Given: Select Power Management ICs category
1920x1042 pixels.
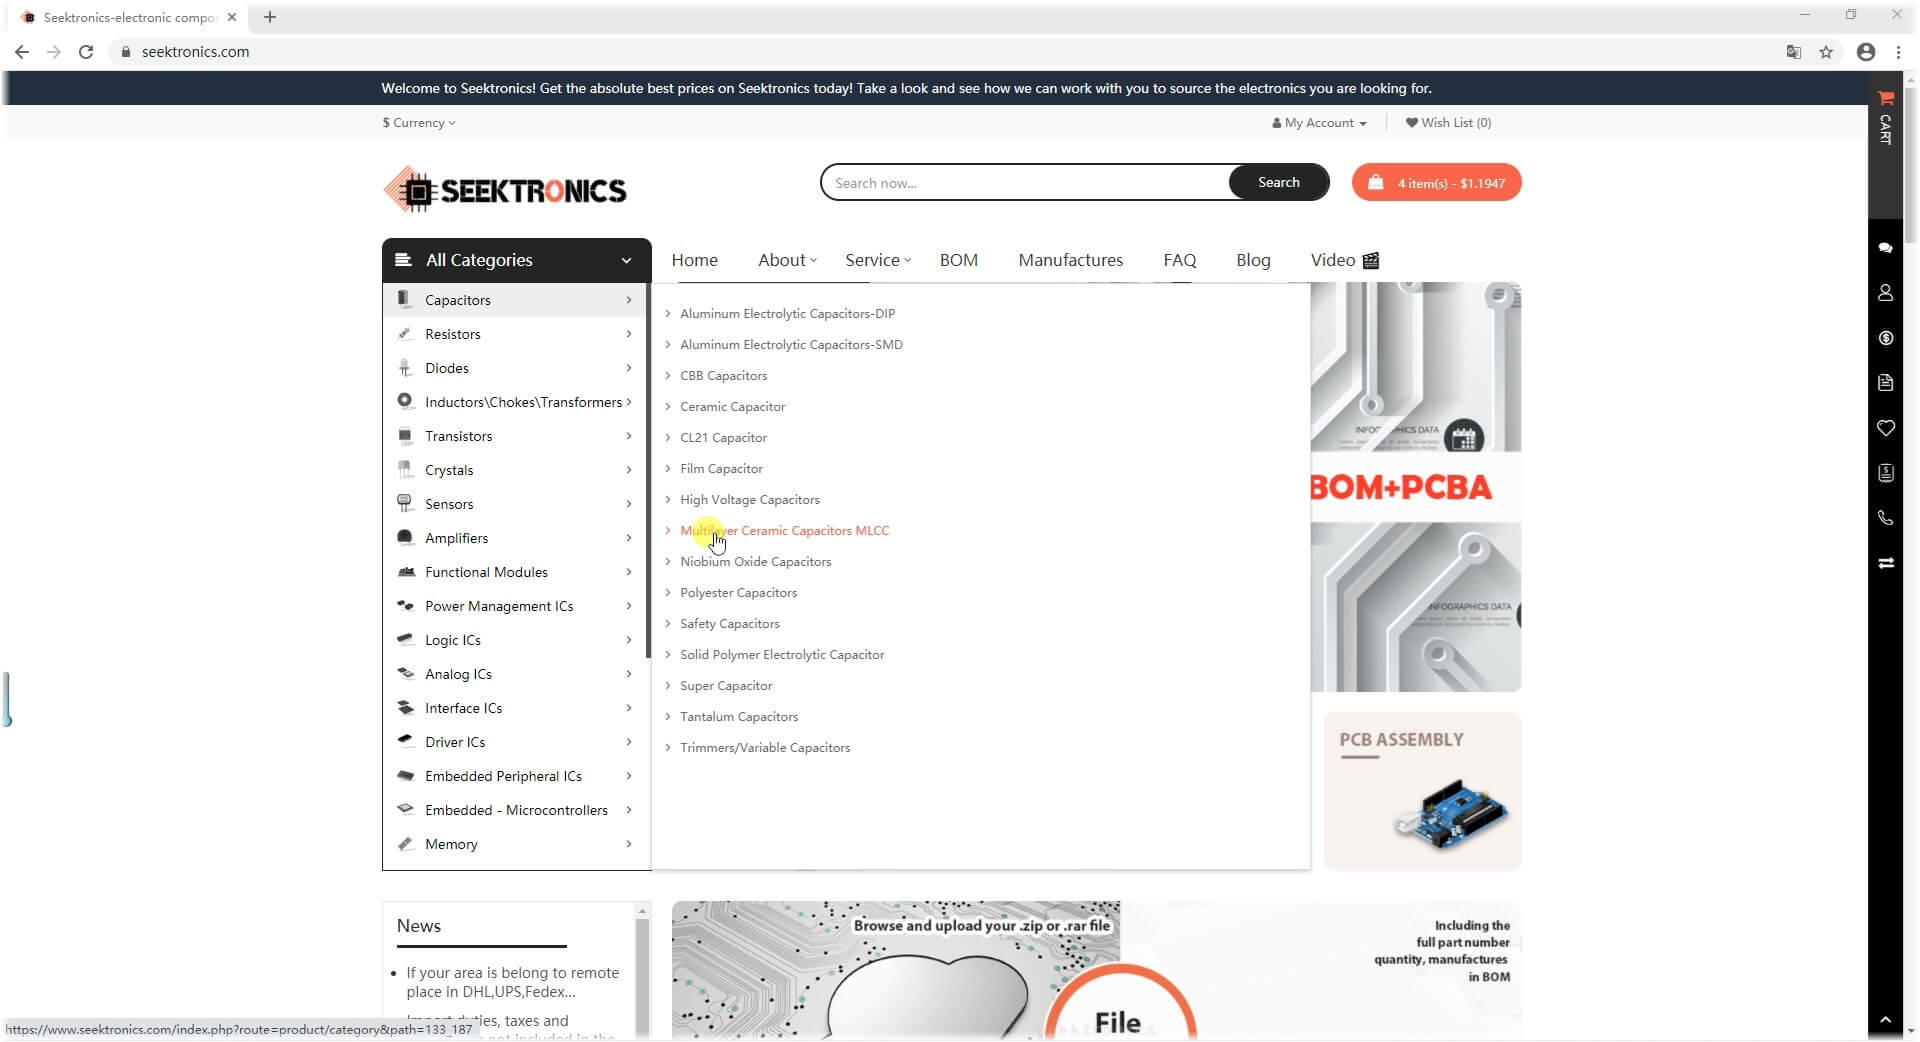Looking at the screenshot, I should click(516, 606).
